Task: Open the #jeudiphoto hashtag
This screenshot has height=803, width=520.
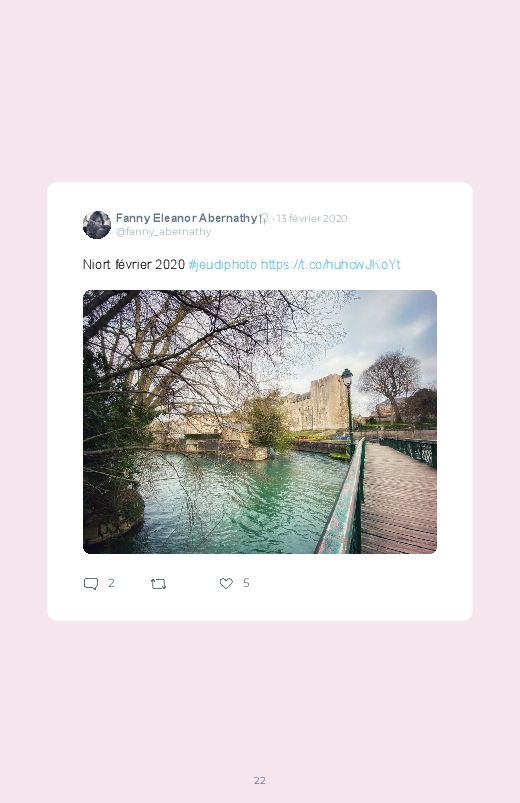Action: (222, 264)
